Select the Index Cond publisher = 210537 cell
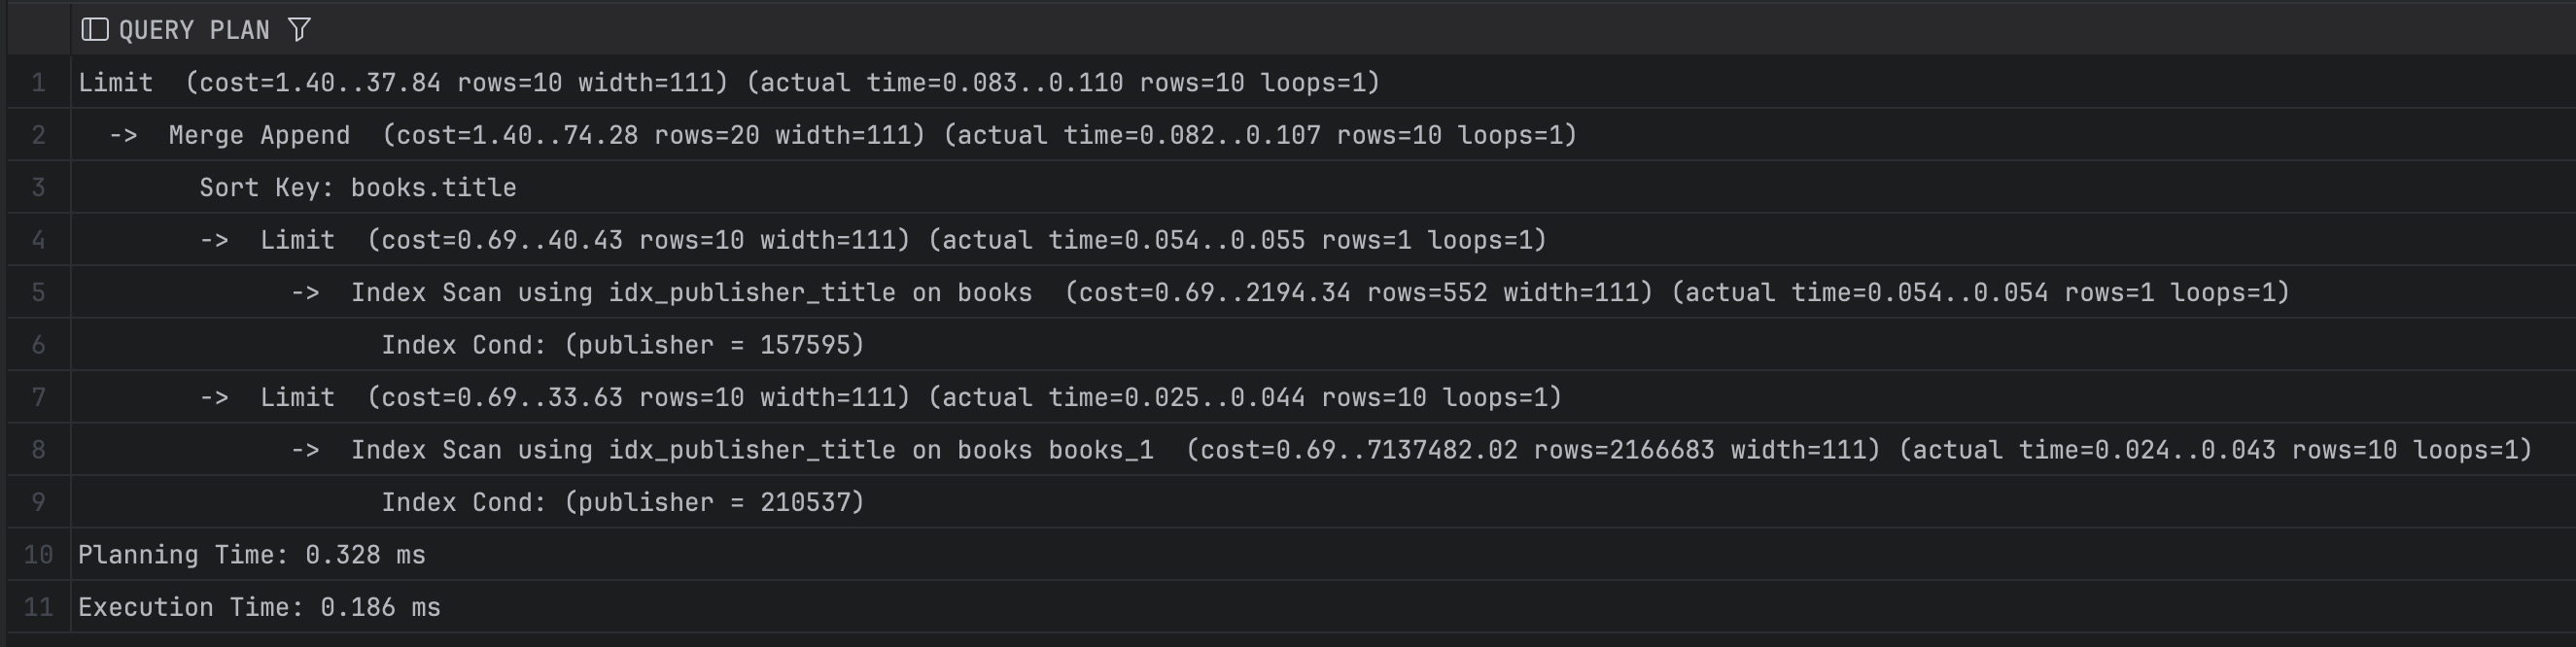The image size is (2576, 647). (x=622, y=503)
